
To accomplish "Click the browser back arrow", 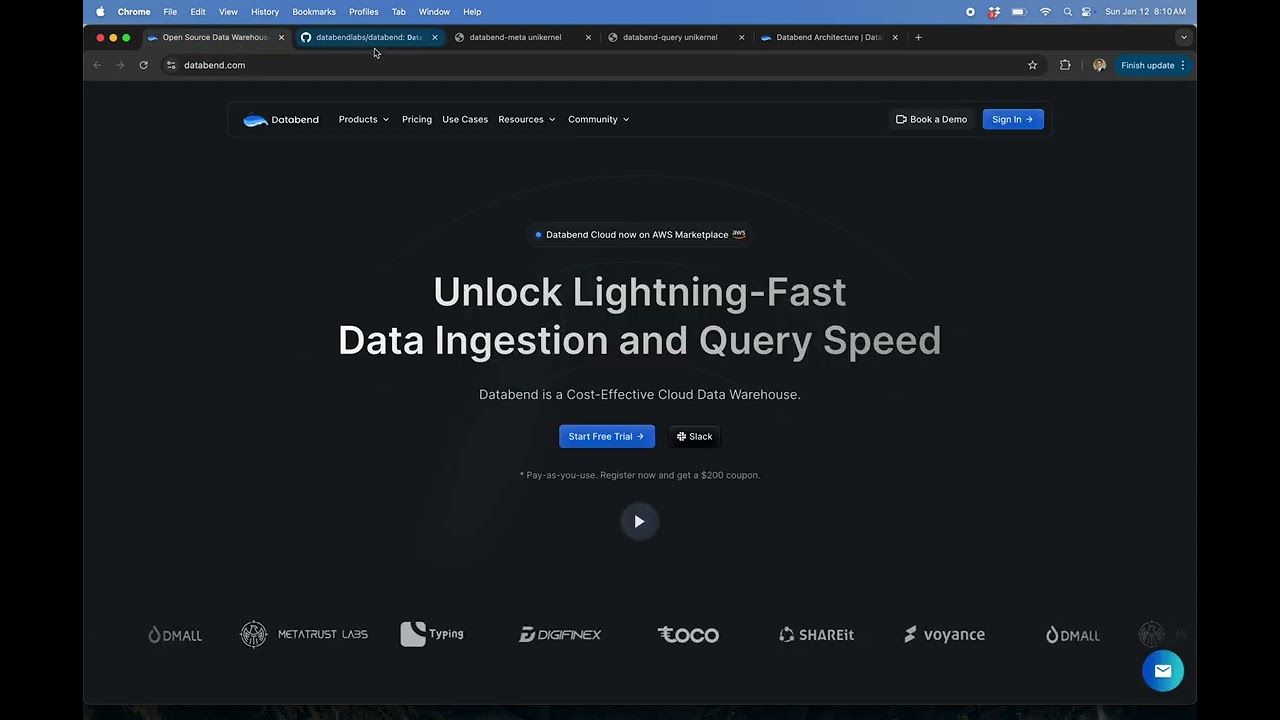I will pos(98,65).
